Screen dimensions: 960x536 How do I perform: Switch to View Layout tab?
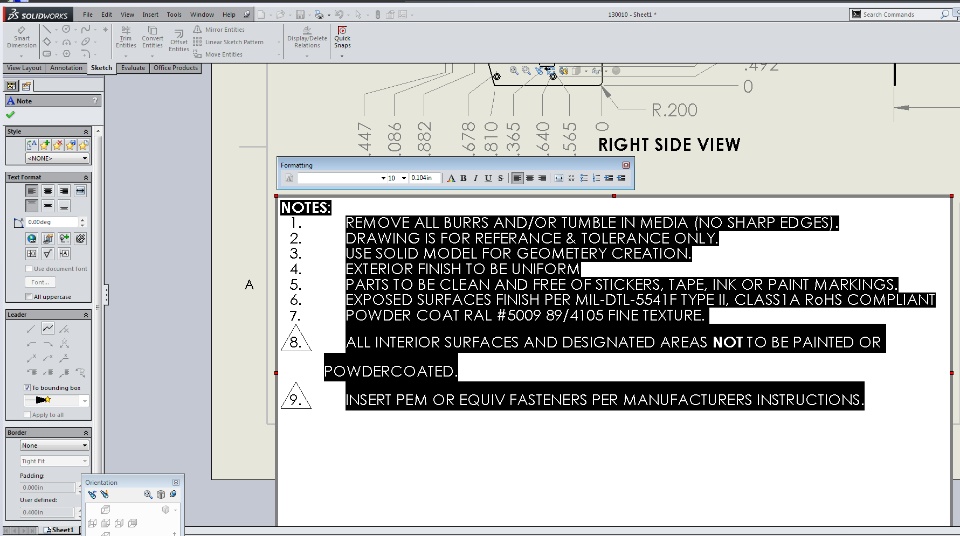(24, 68)
